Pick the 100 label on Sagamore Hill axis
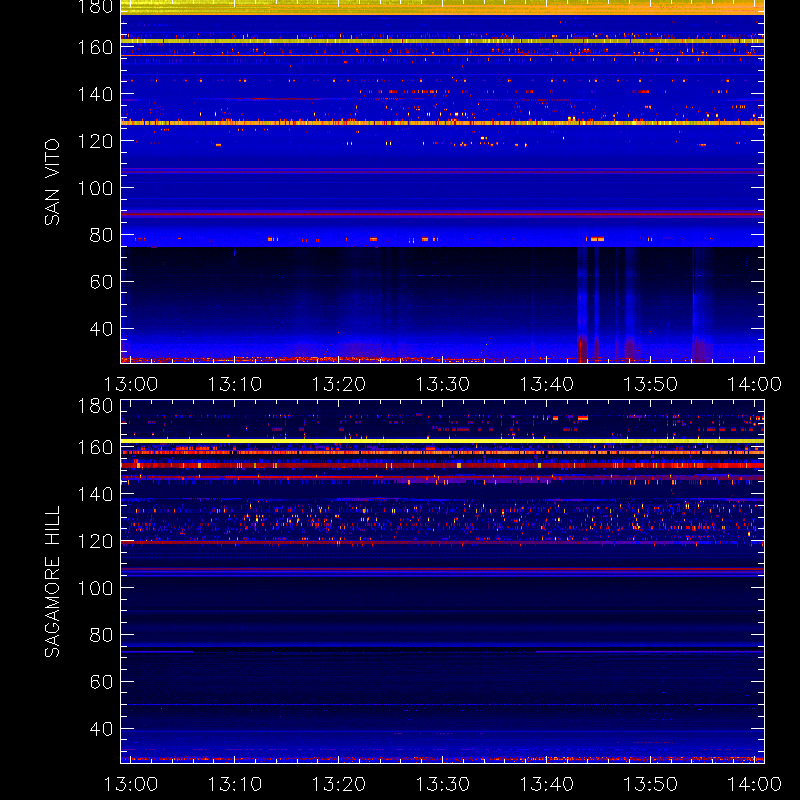The width and height of the screenshot is (800, 800). coord(95,588)
